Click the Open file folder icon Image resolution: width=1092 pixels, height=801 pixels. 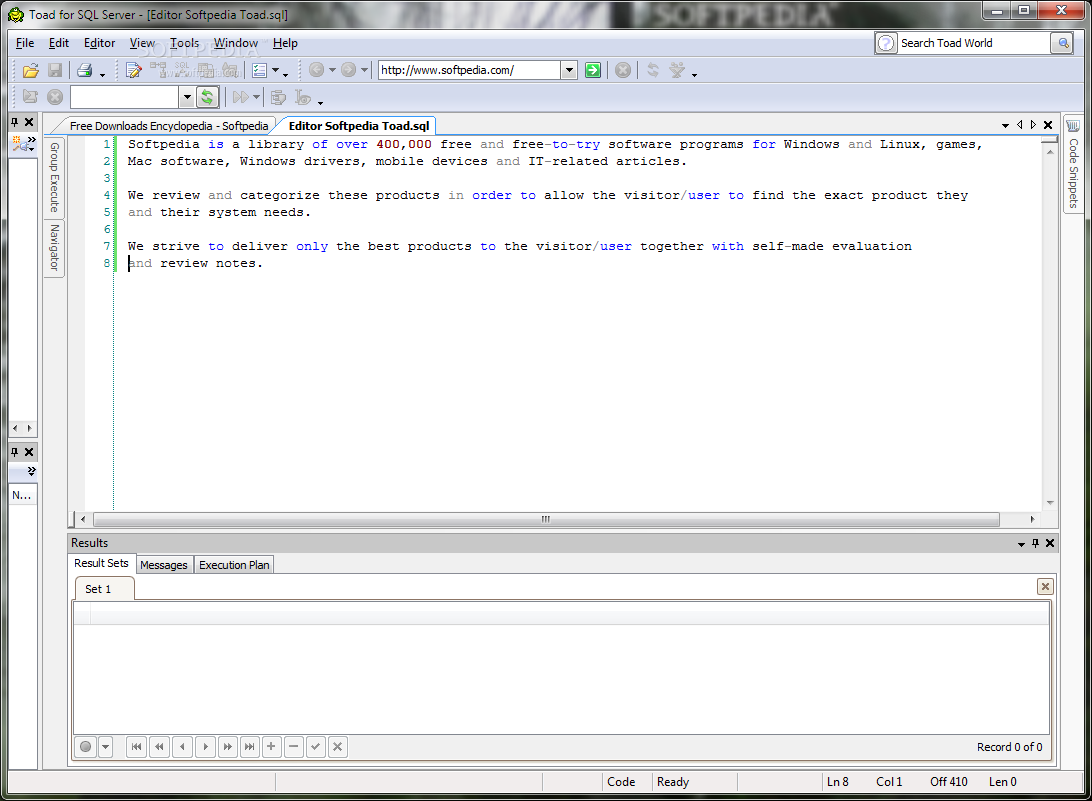[31, 70]
